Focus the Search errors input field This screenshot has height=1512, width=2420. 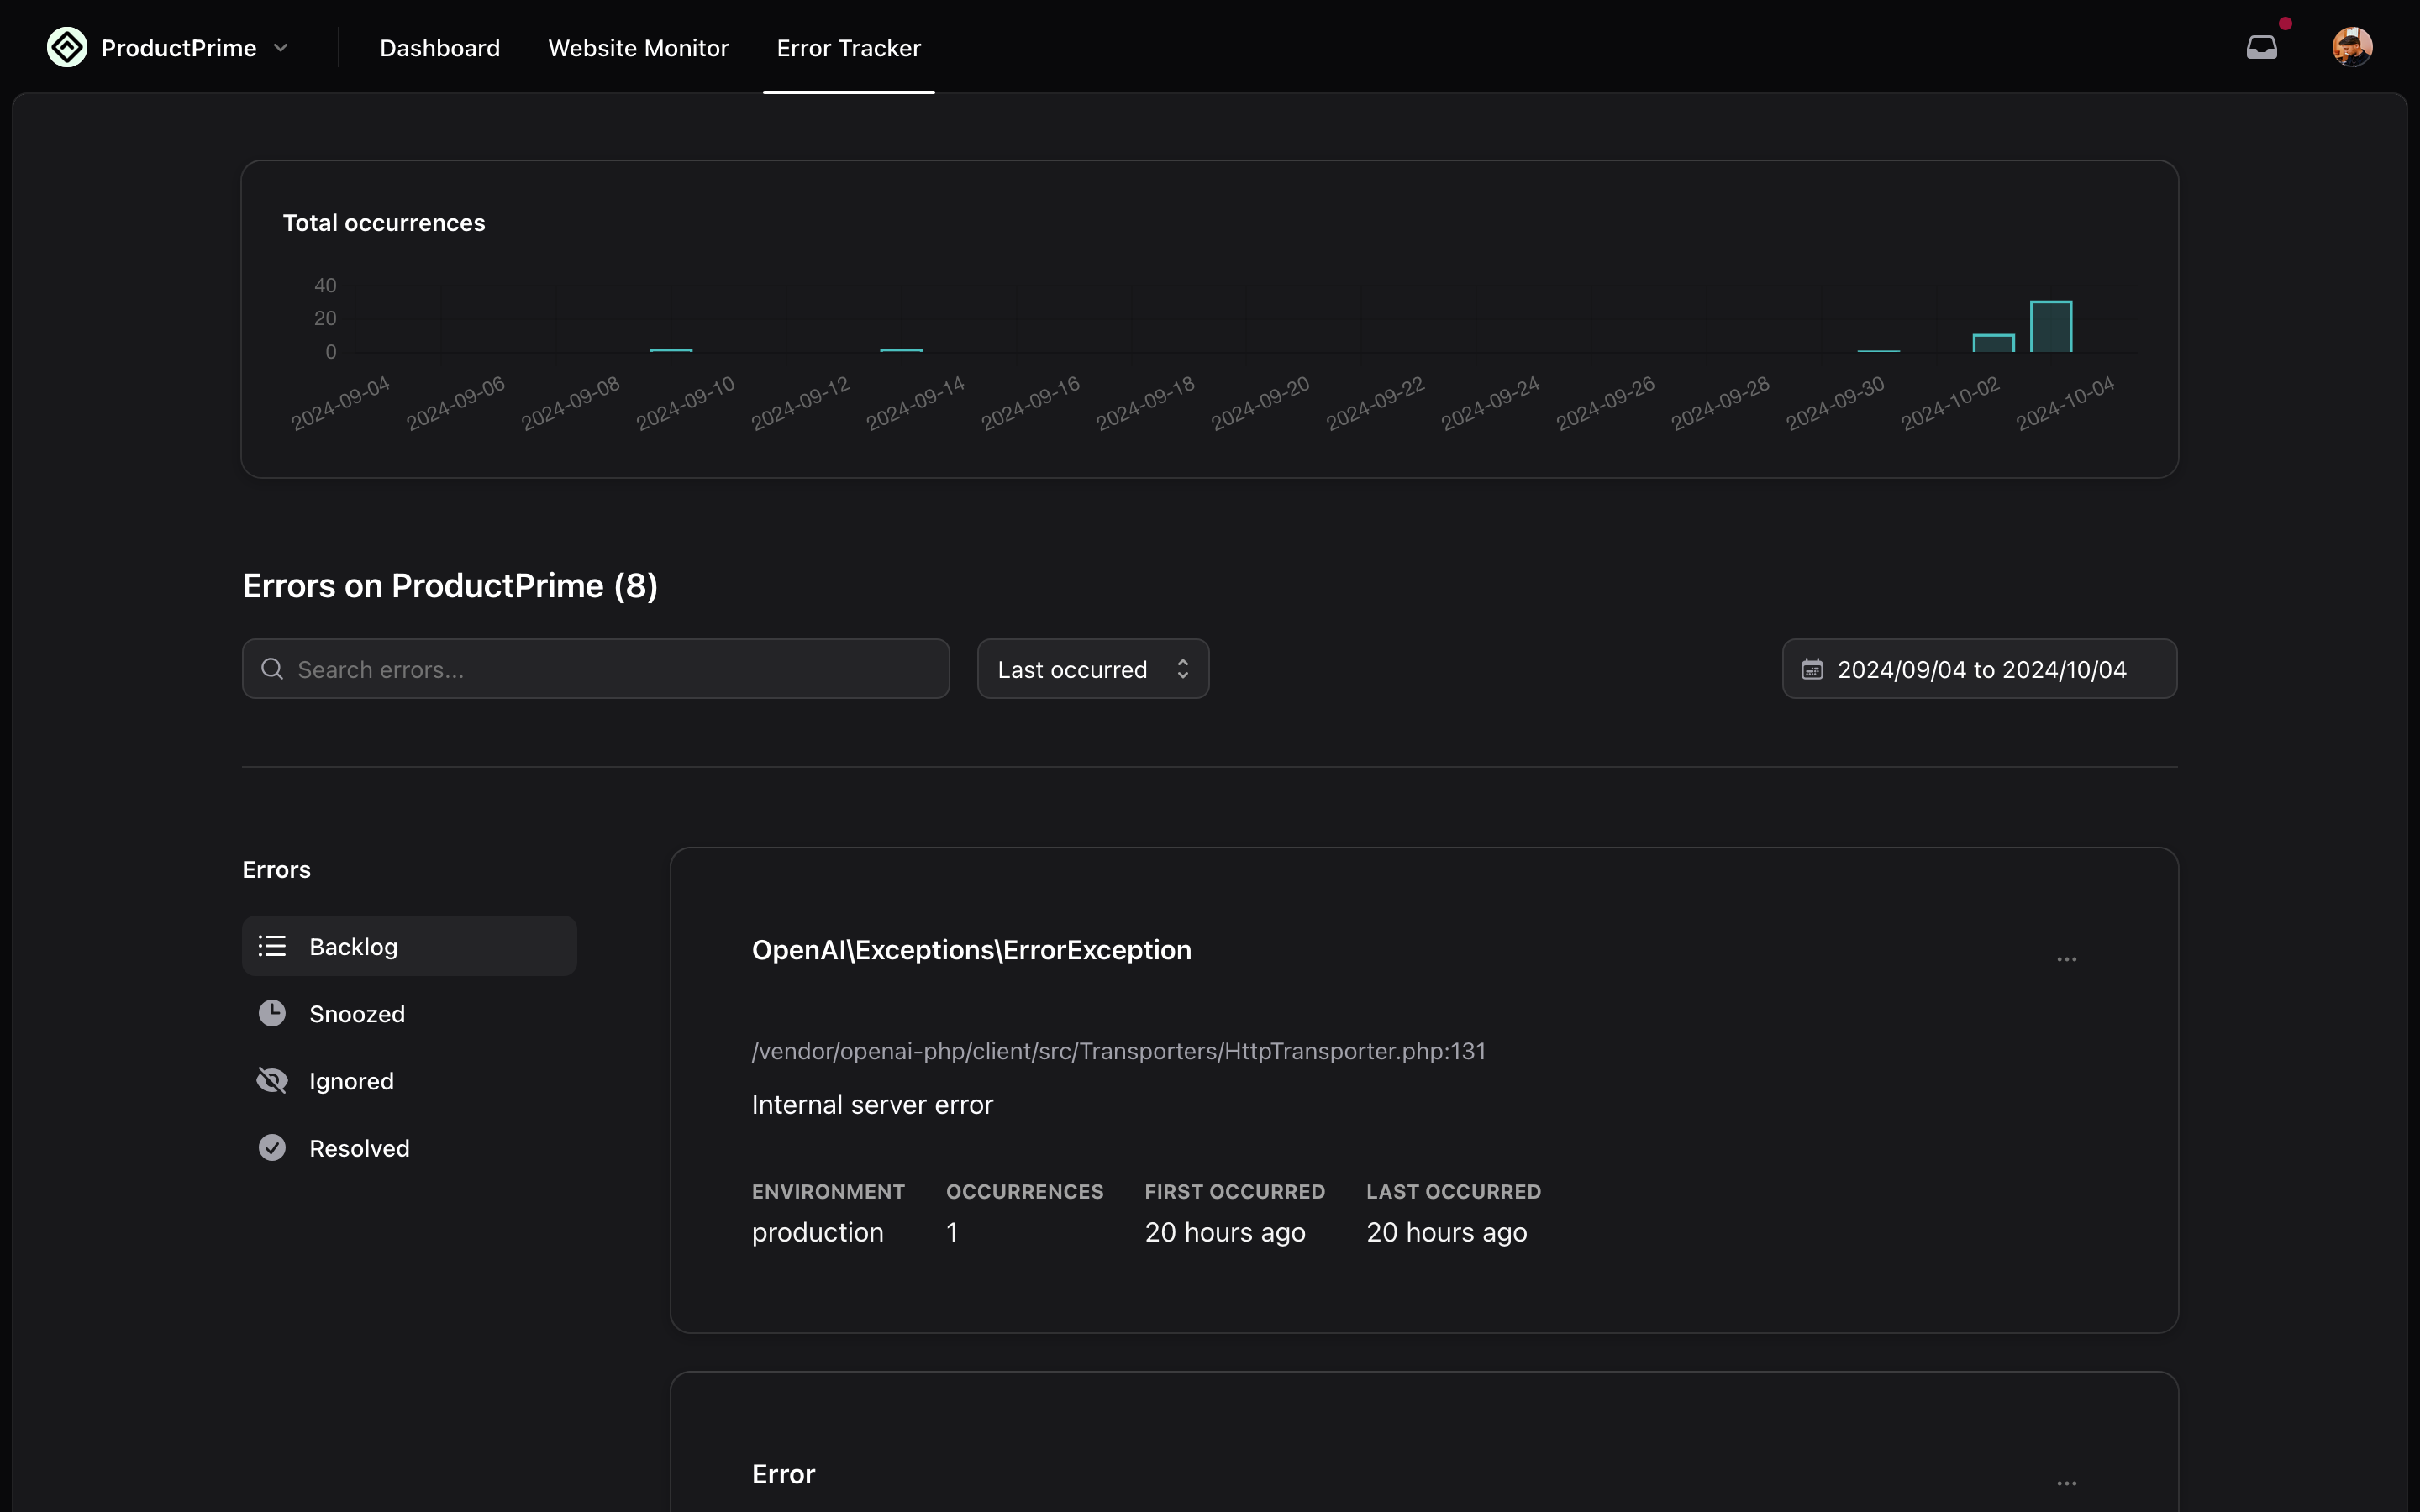(595, 669)
